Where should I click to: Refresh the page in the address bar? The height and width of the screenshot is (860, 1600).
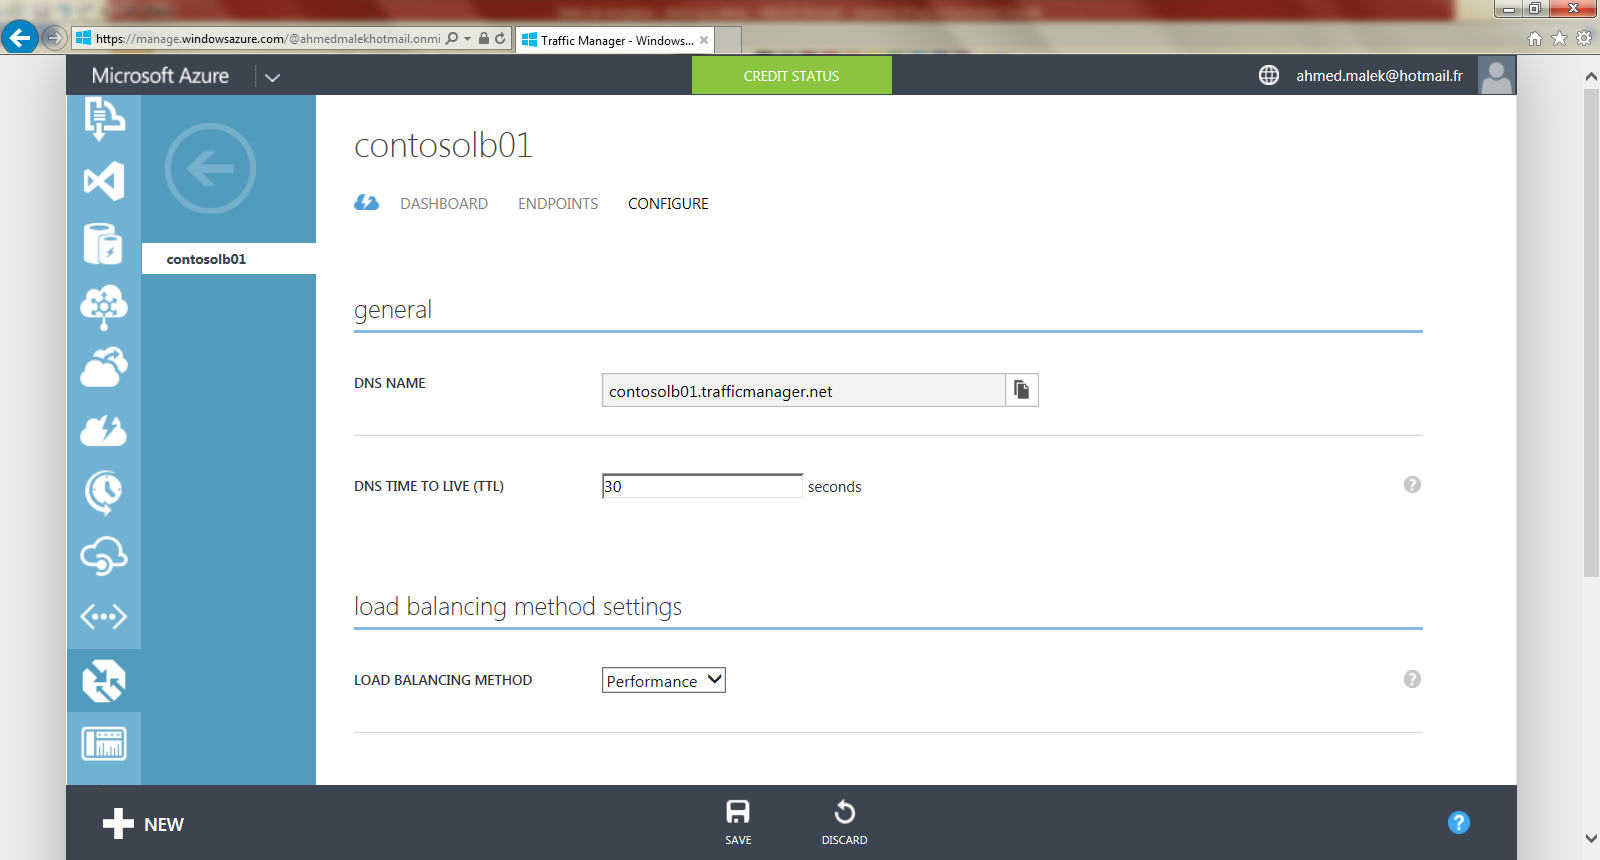(x=500, y=39)
